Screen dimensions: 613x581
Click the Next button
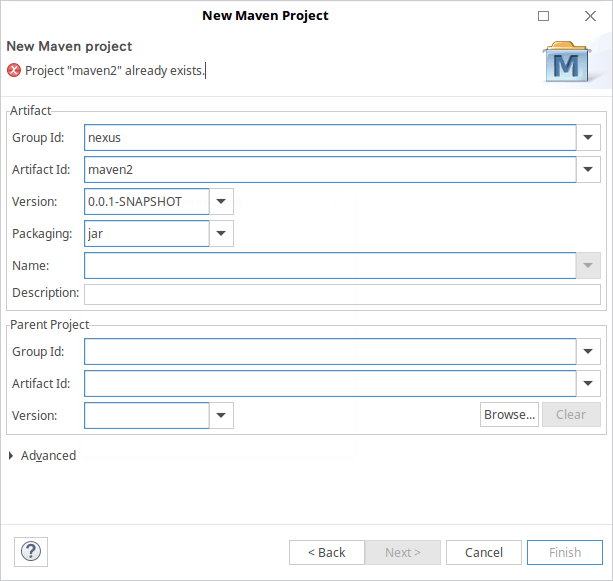point(403,552)
